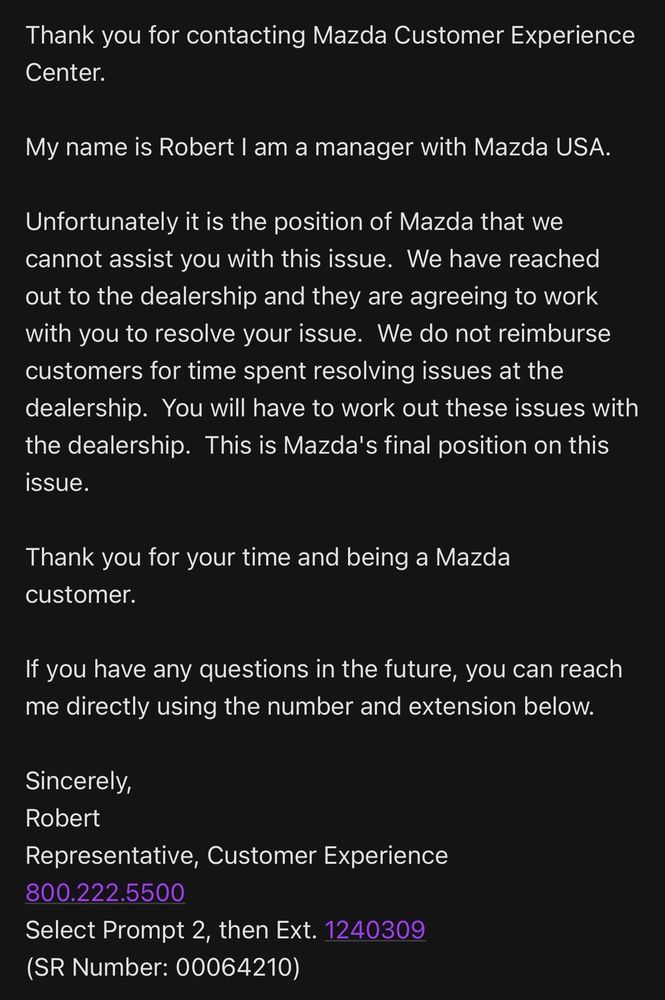The height and width of the screenshot is (1000, 665).
Task: Click 'cannot assist you with this issue' text
Action: 208,259
